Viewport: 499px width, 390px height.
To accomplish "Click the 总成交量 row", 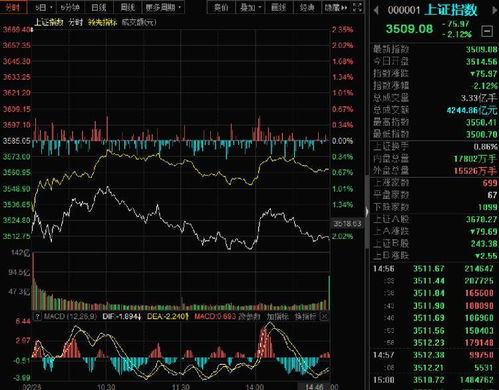I will tap(435, 98).
